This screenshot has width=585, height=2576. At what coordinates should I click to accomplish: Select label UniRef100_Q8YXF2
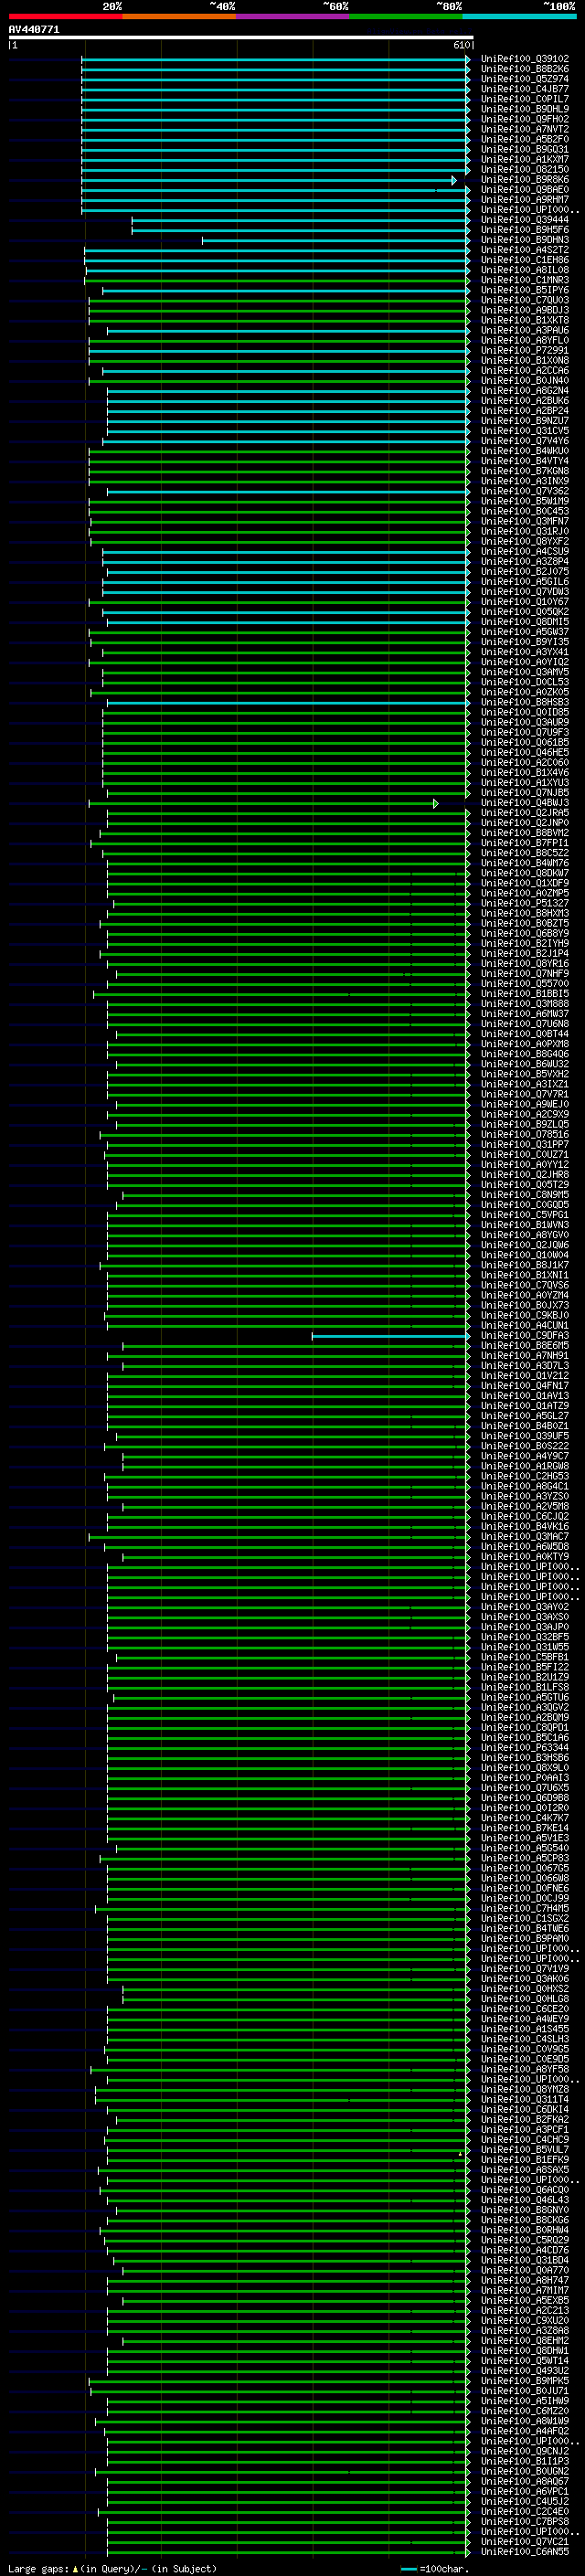point(524,542)
